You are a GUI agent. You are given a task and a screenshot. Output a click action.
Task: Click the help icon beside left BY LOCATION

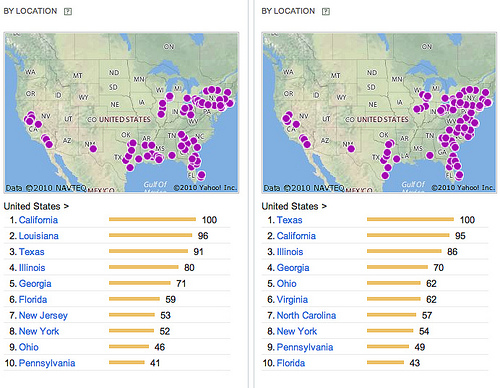[x=68, y=12]
